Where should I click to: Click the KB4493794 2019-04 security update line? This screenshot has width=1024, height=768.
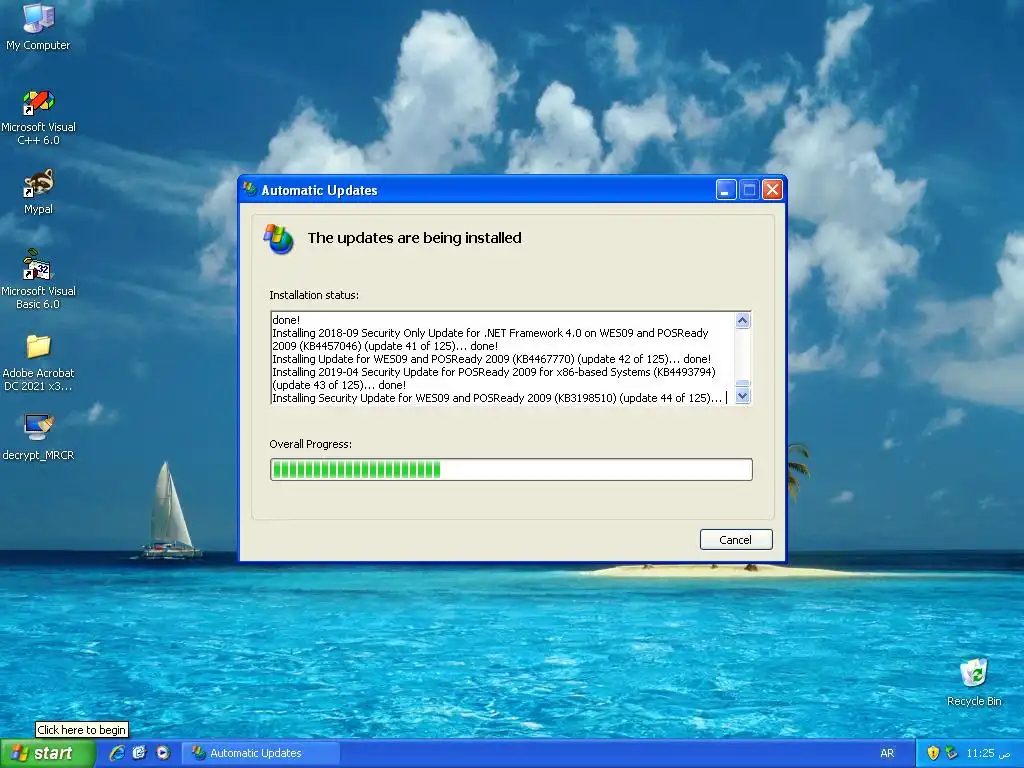494,378
